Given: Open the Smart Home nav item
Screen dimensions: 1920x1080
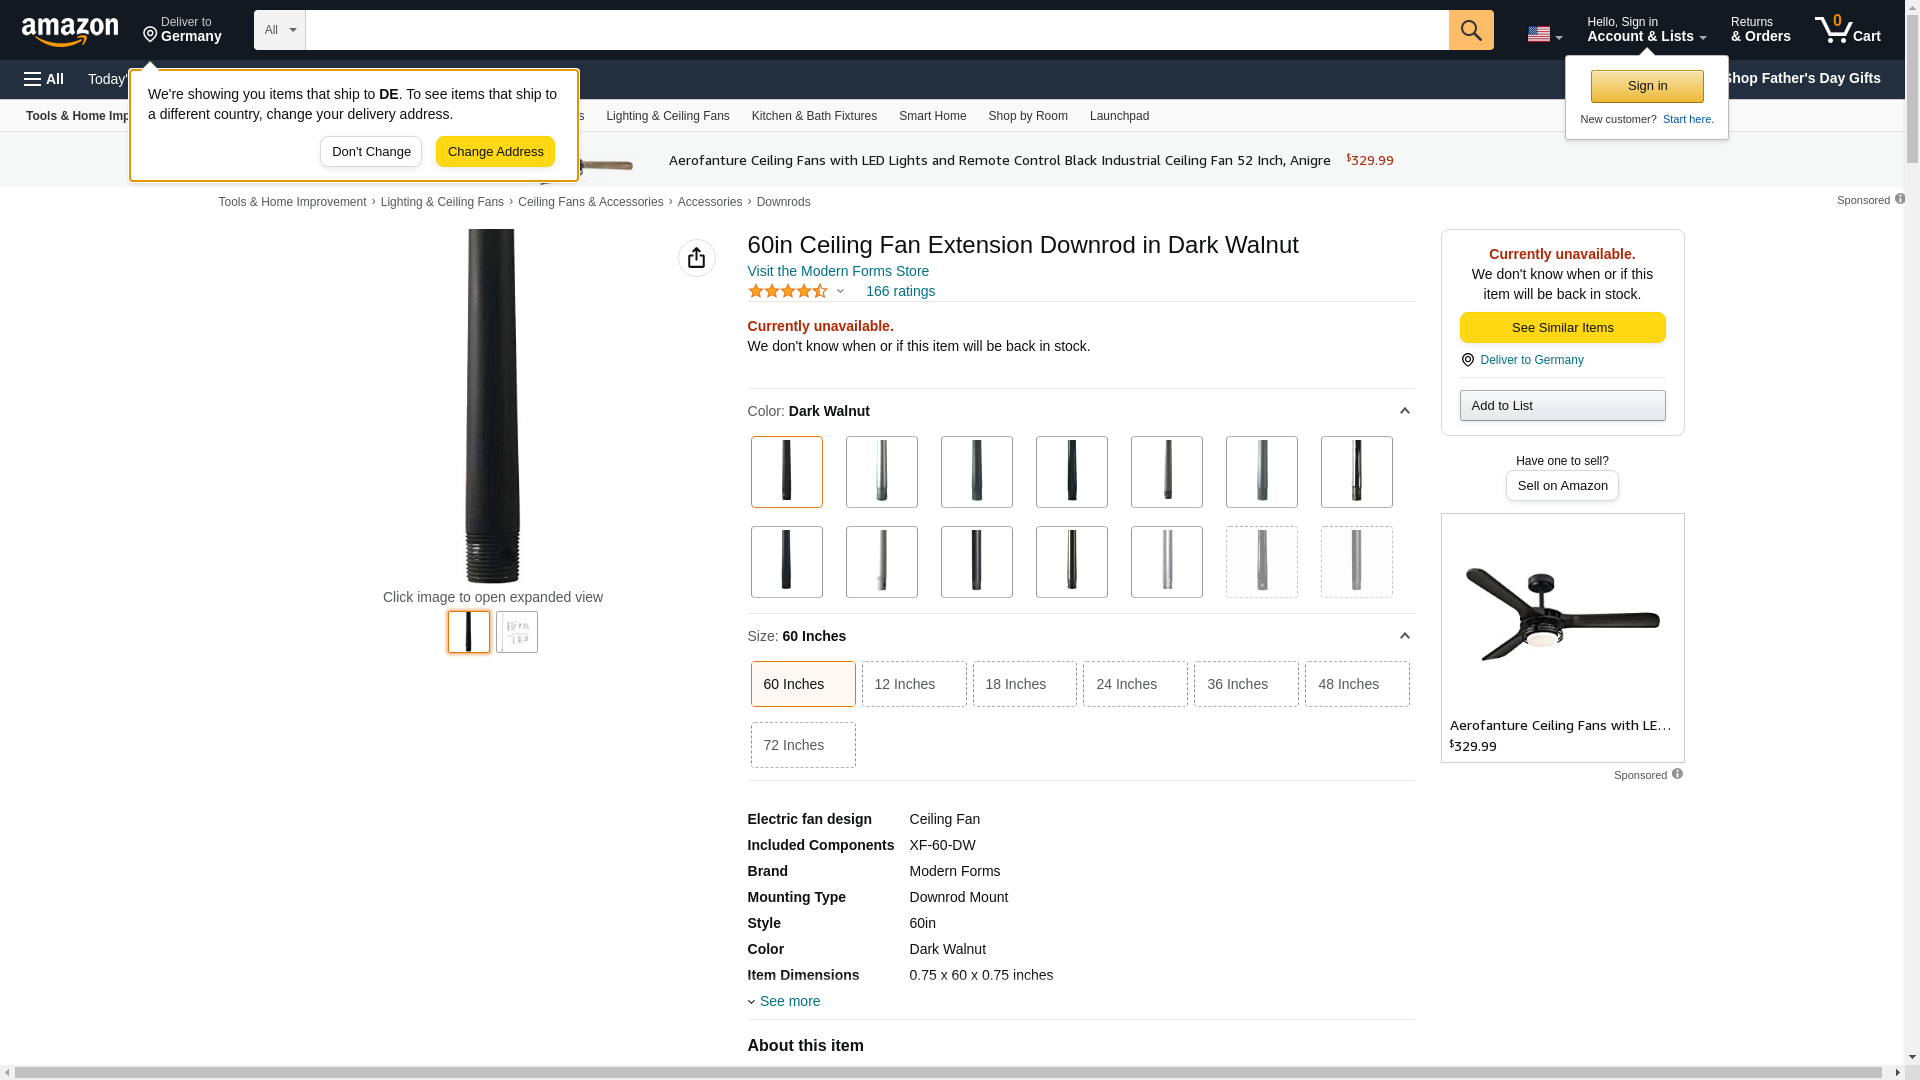Looking at the screenshot, I should click(932, 116).
